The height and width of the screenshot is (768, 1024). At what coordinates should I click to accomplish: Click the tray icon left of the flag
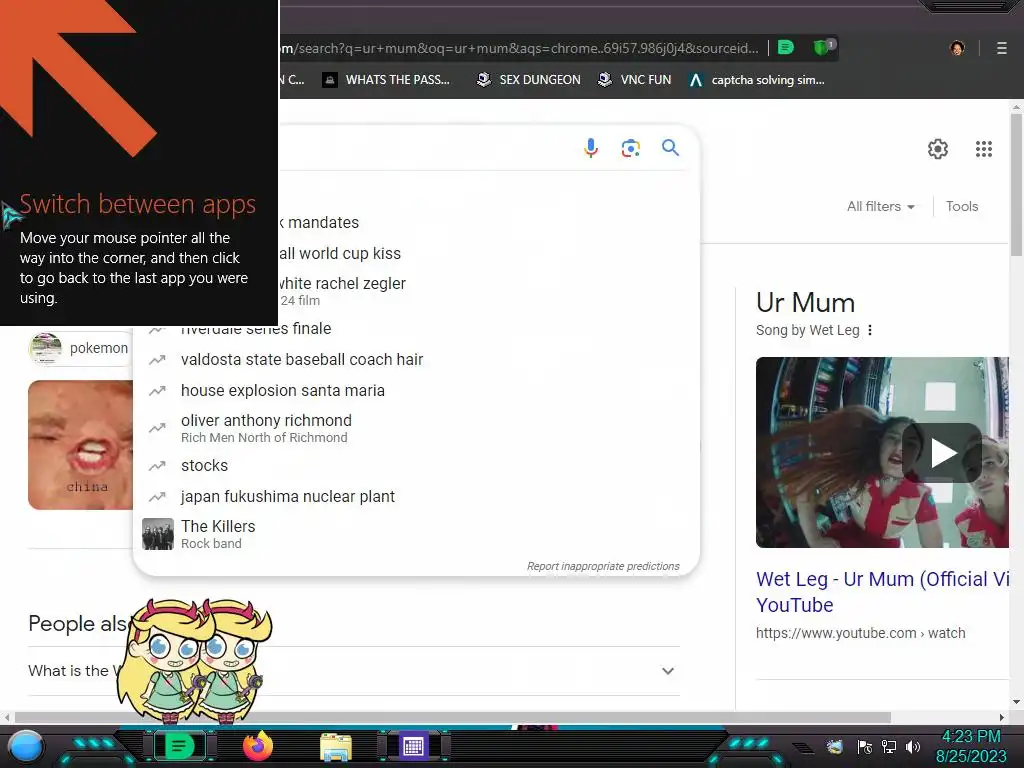tap(835, 746)
